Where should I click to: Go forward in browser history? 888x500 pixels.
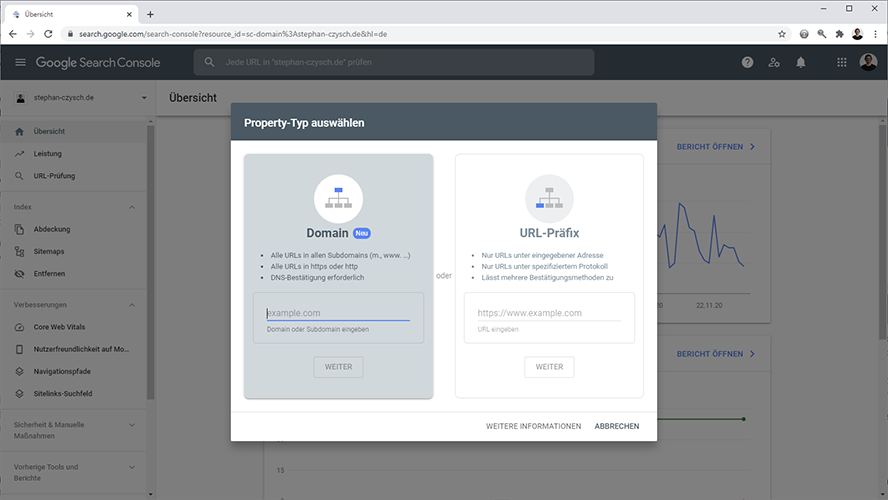pos(31,34)
